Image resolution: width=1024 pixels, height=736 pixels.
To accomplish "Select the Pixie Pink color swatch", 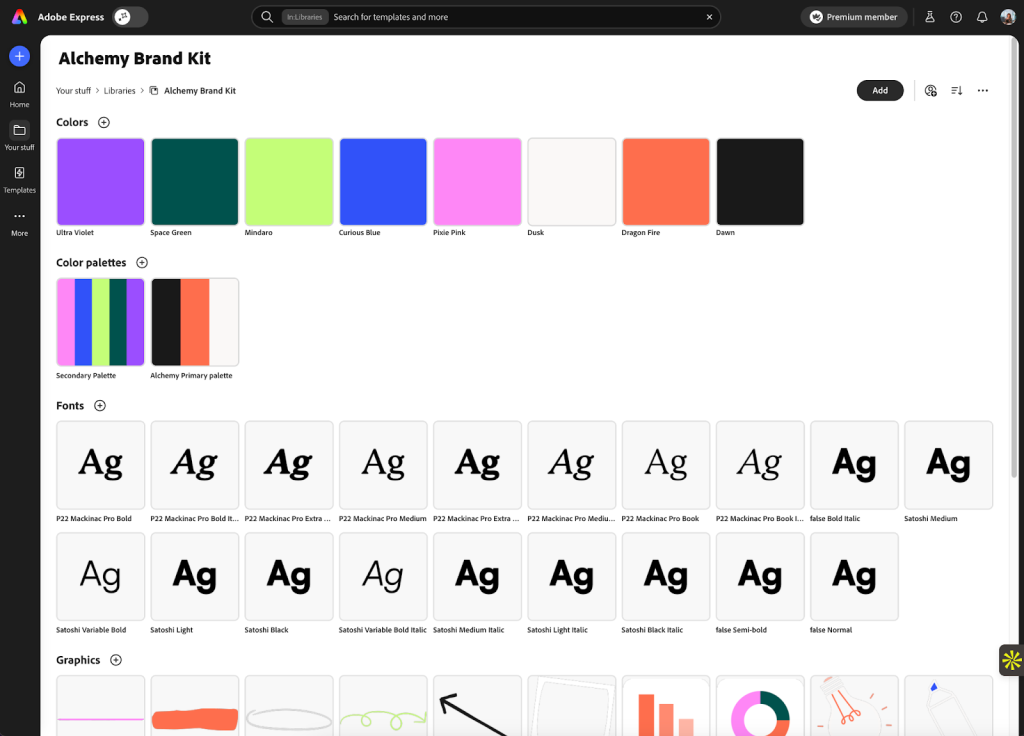I will [477, 182].
